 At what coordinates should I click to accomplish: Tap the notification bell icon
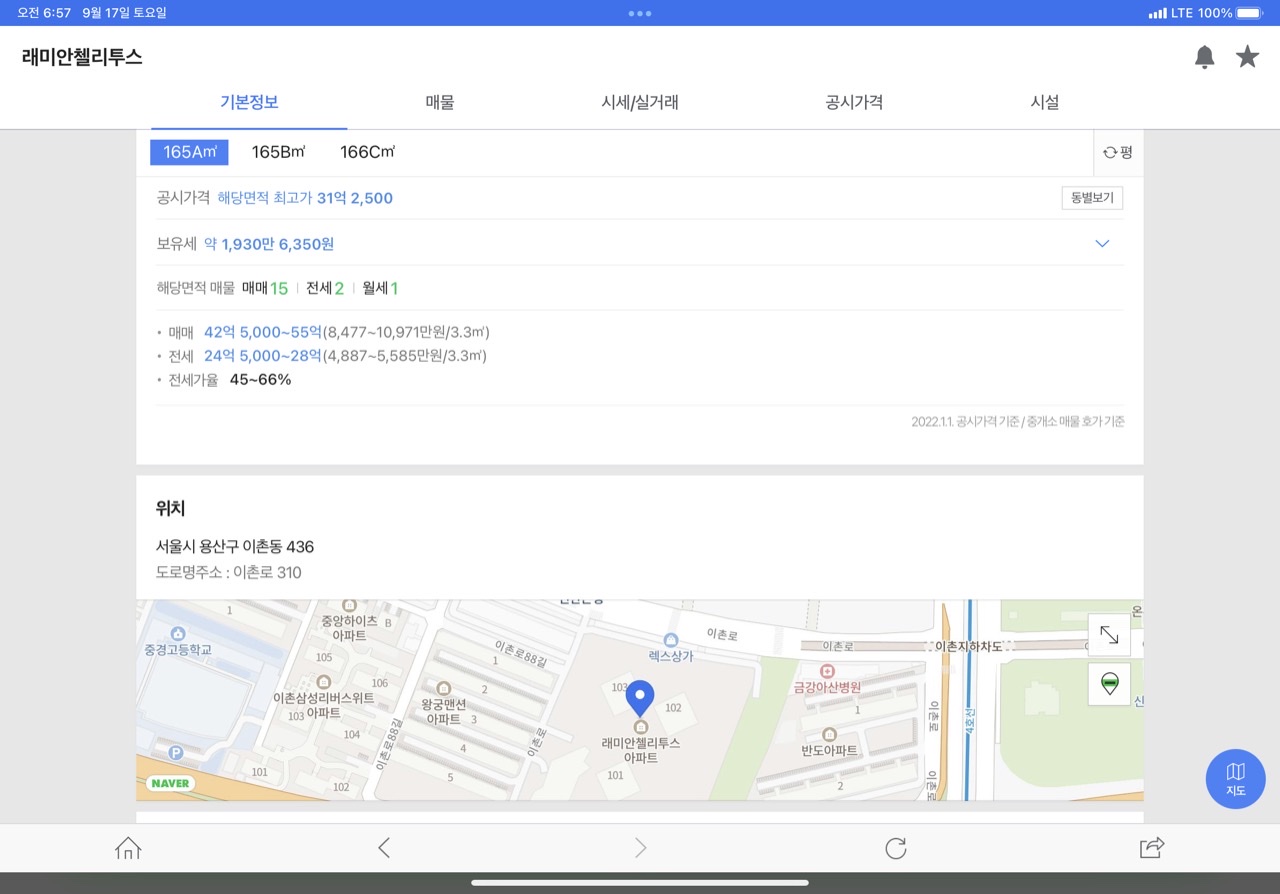(1204, 57)
